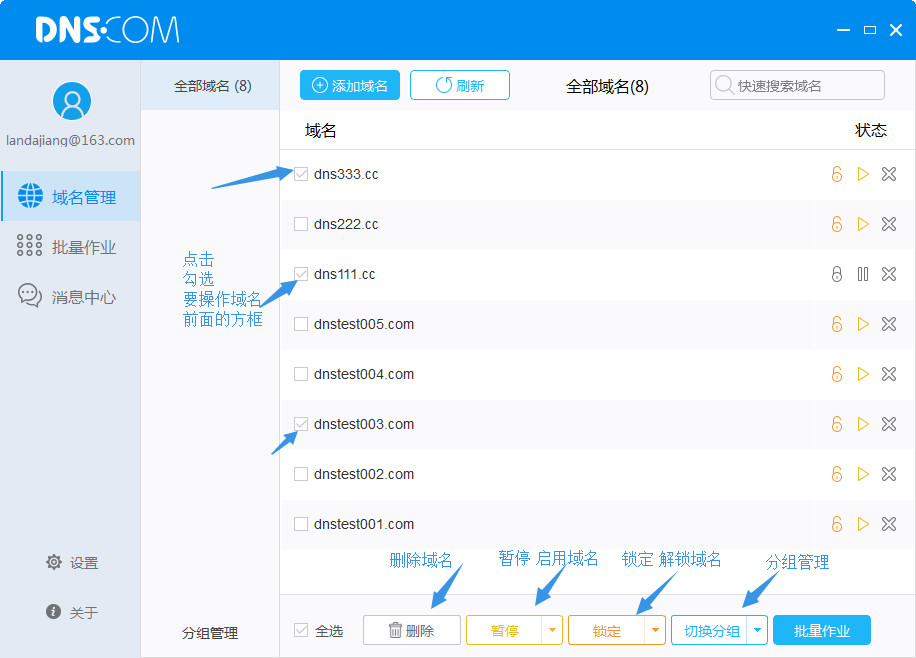This screenshot has height=658, width=916.
Task: Click the user avatar icon
Action: tap(71, 101)
